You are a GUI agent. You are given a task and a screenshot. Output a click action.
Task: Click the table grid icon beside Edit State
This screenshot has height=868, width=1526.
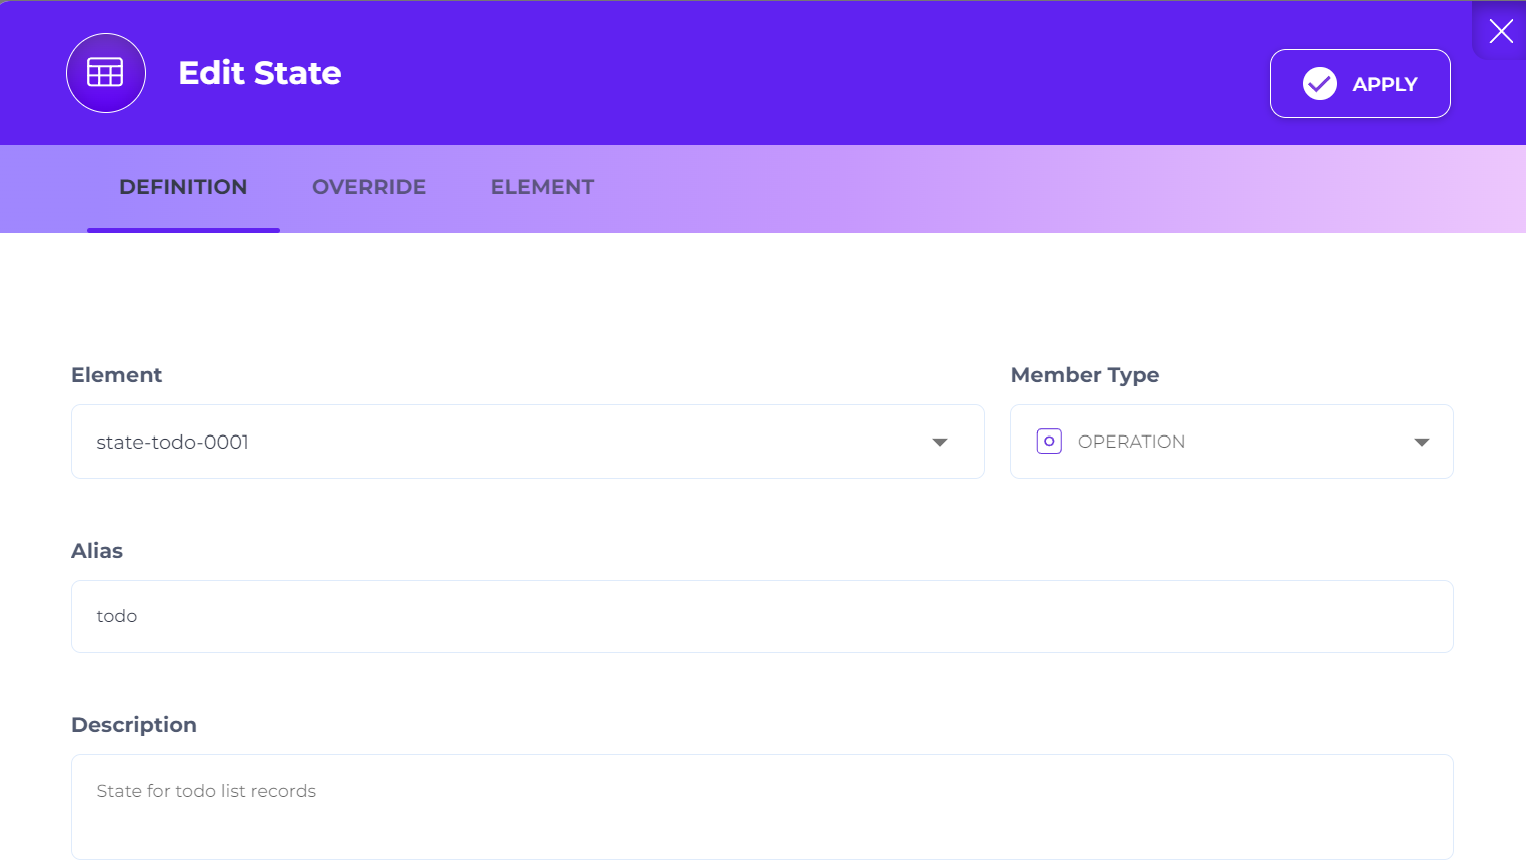pos(106,73)
